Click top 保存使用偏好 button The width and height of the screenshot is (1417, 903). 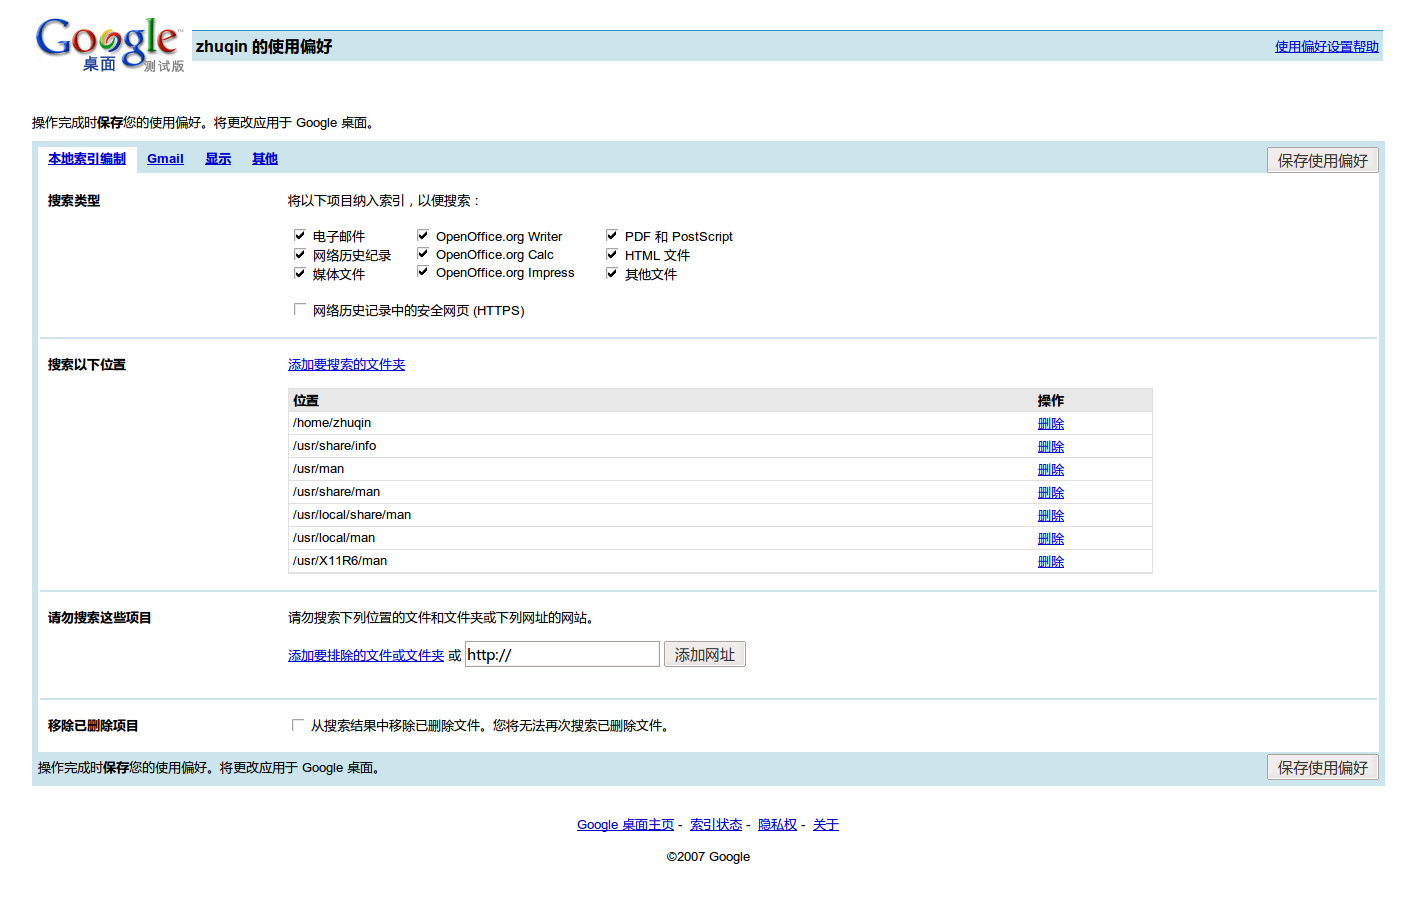click(1322, 160)
